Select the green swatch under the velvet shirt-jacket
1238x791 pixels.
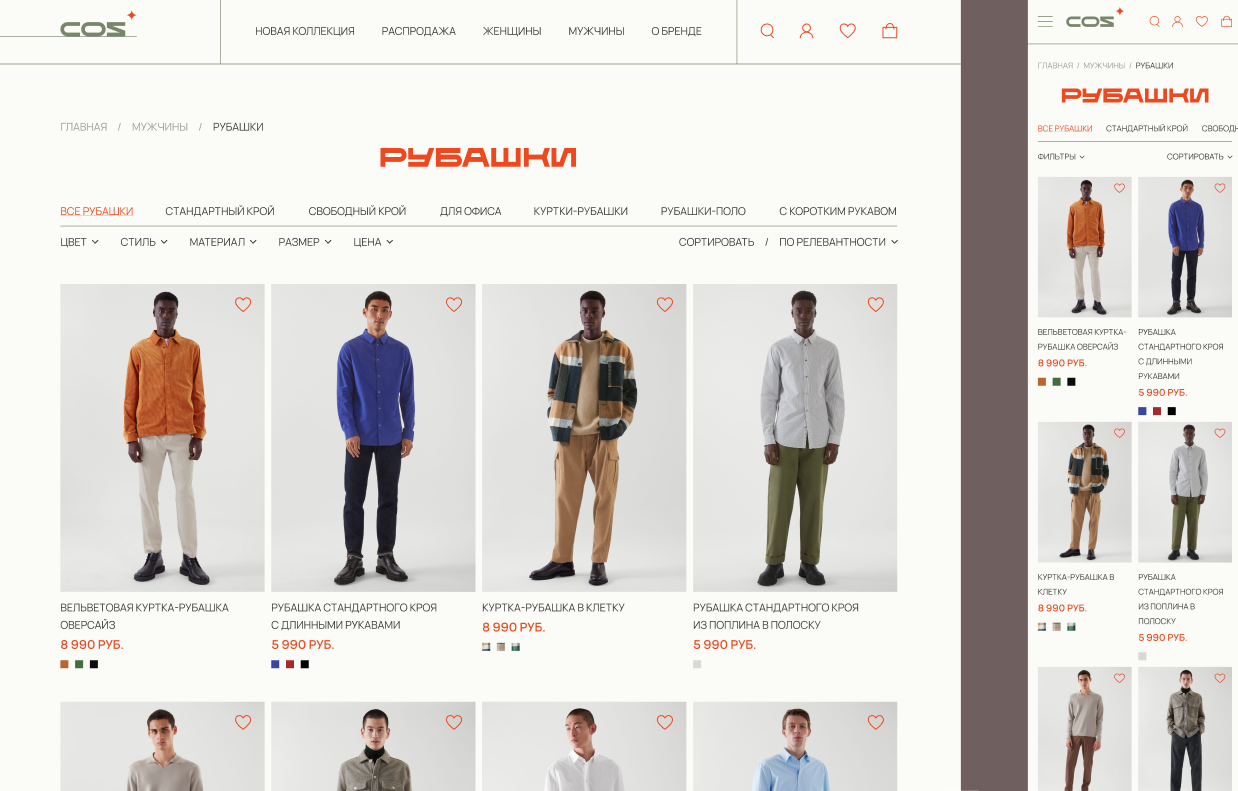[x=79, y=664]
